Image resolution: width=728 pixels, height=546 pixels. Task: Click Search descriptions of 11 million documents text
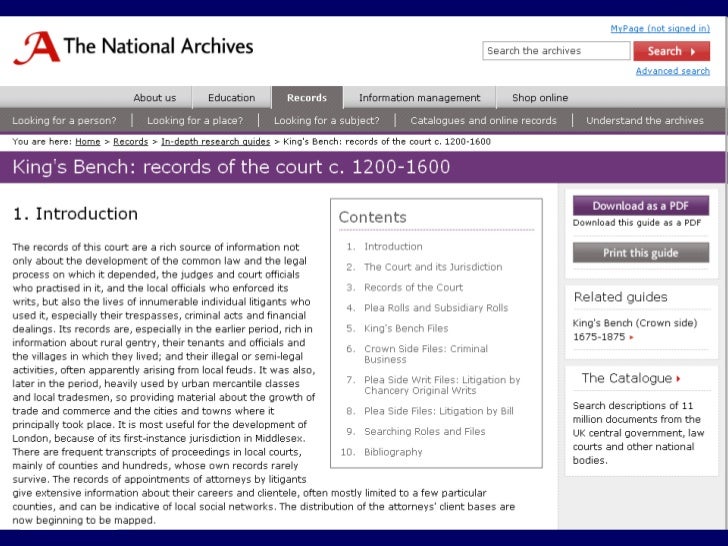pos(638,433)
